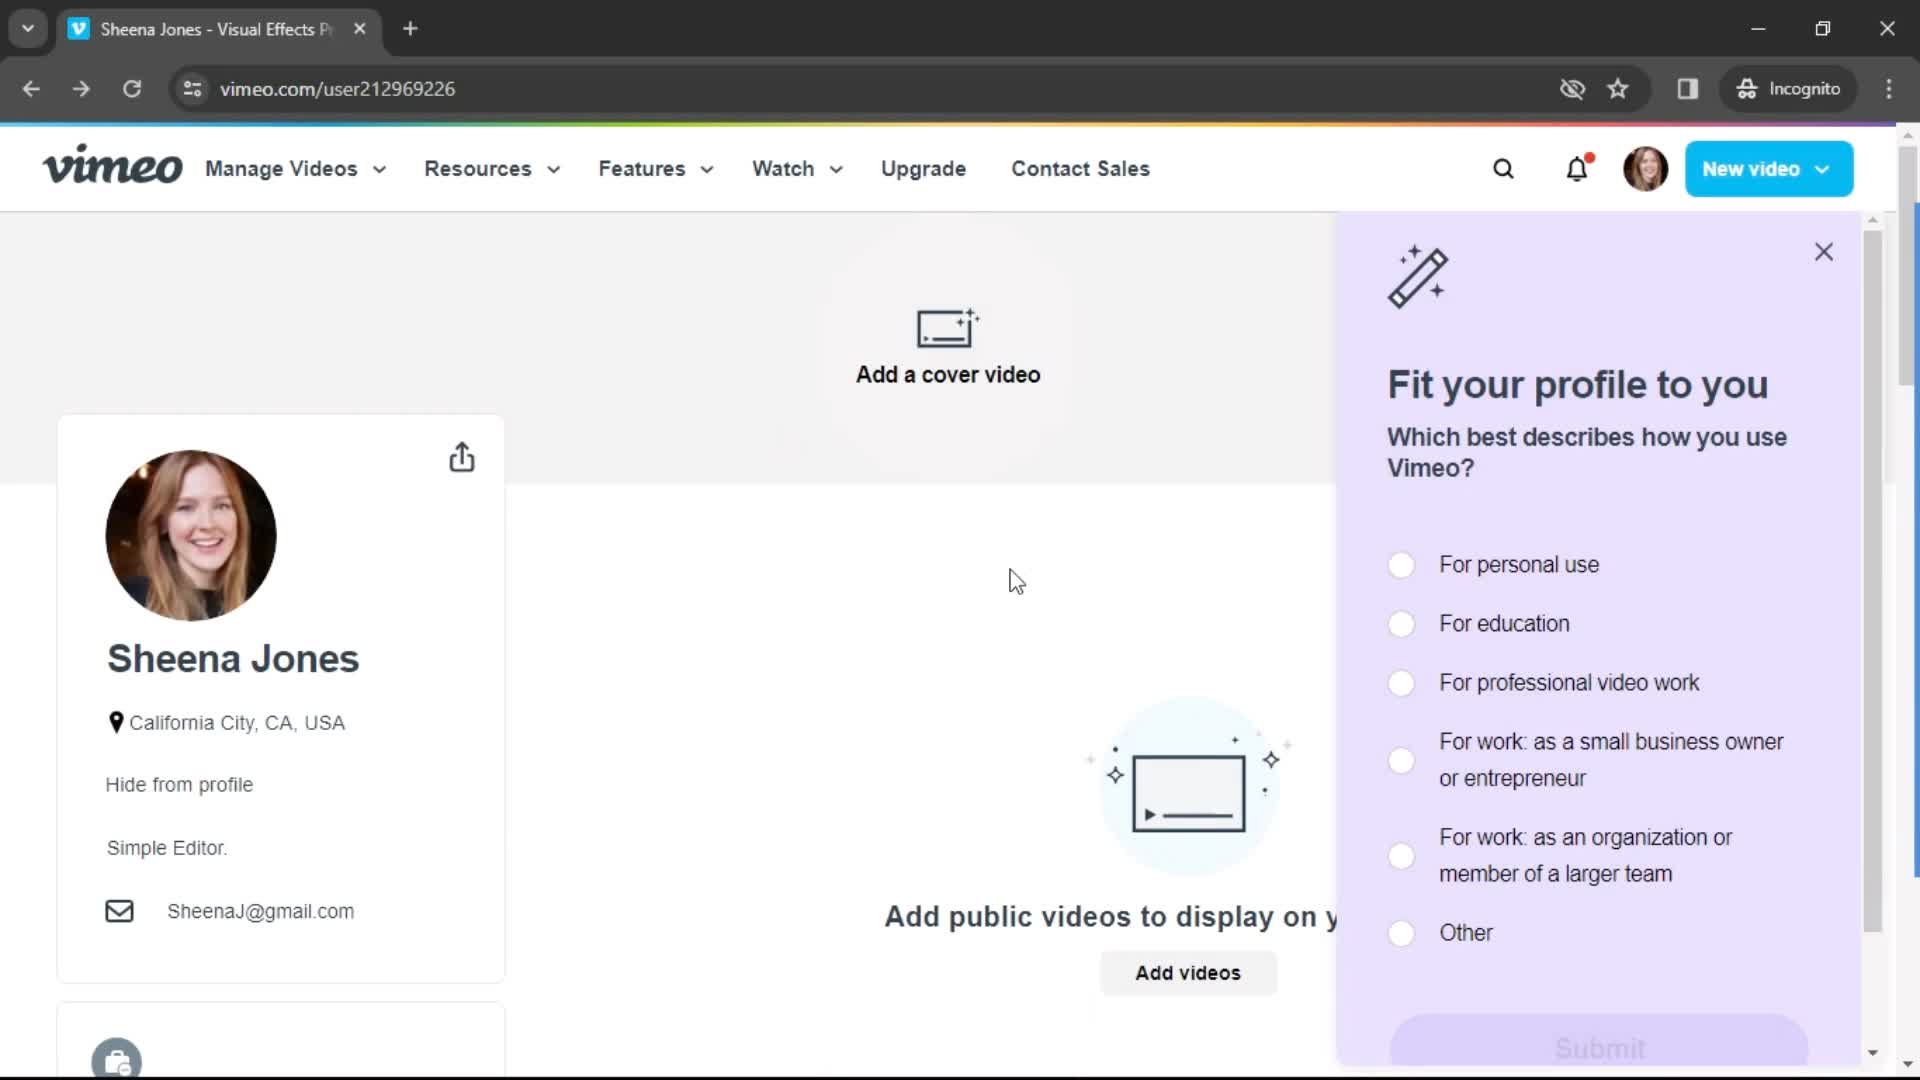This screenshot has width=1920, height=1080.
Task: Click the Upgrade link in the navbar
Action: pyautogui.click(x=923, y=169)
